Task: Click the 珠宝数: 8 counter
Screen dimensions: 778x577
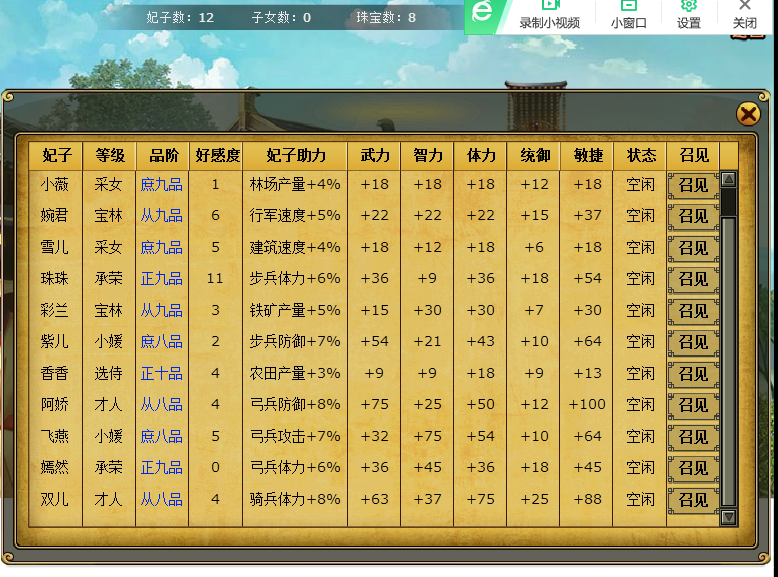Action: [x=386, y=18]
